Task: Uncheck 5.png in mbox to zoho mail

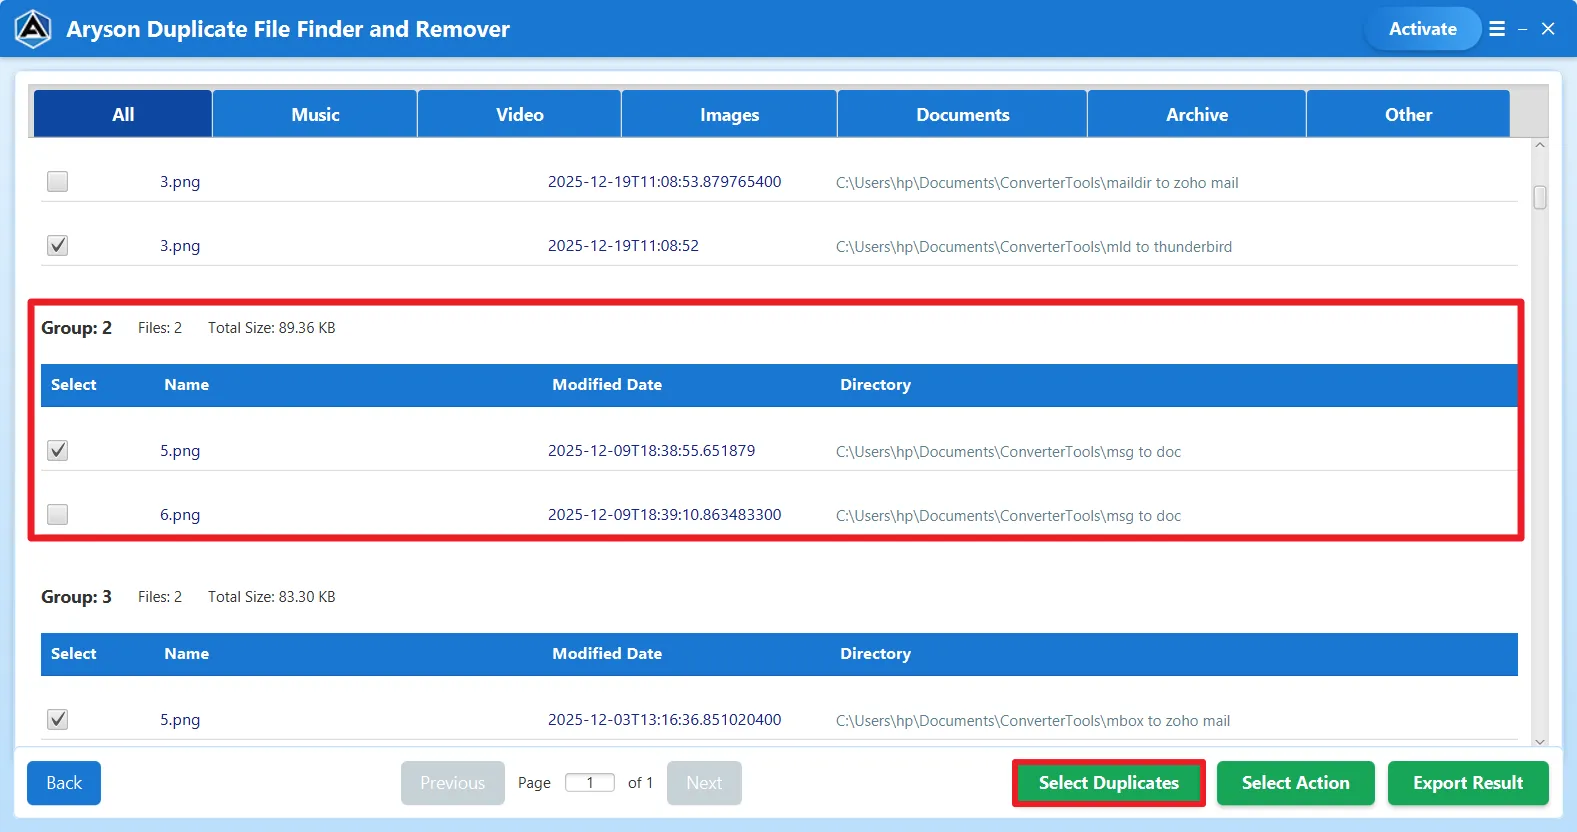Action: pyautogui.click(x=58, y=720)
